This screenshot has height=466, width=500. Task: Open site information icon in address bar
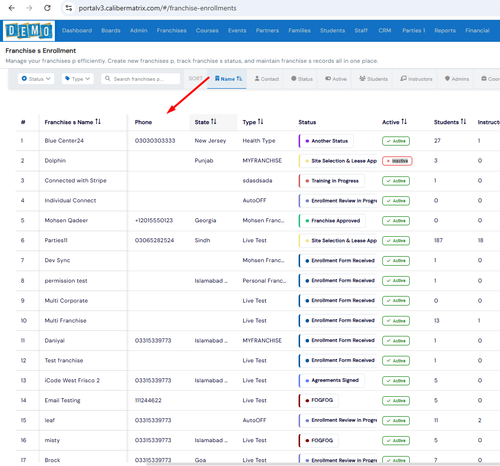[x=69, y=8]
